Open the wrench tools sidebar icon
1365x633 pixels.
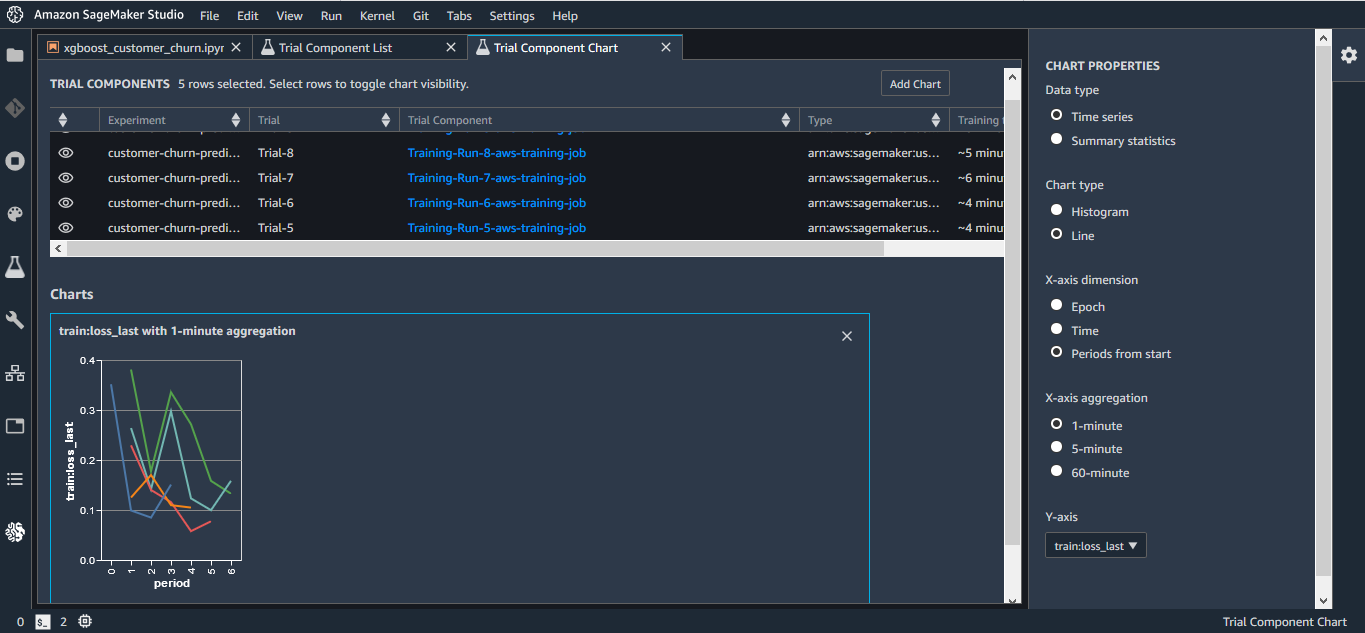[15, 320]
